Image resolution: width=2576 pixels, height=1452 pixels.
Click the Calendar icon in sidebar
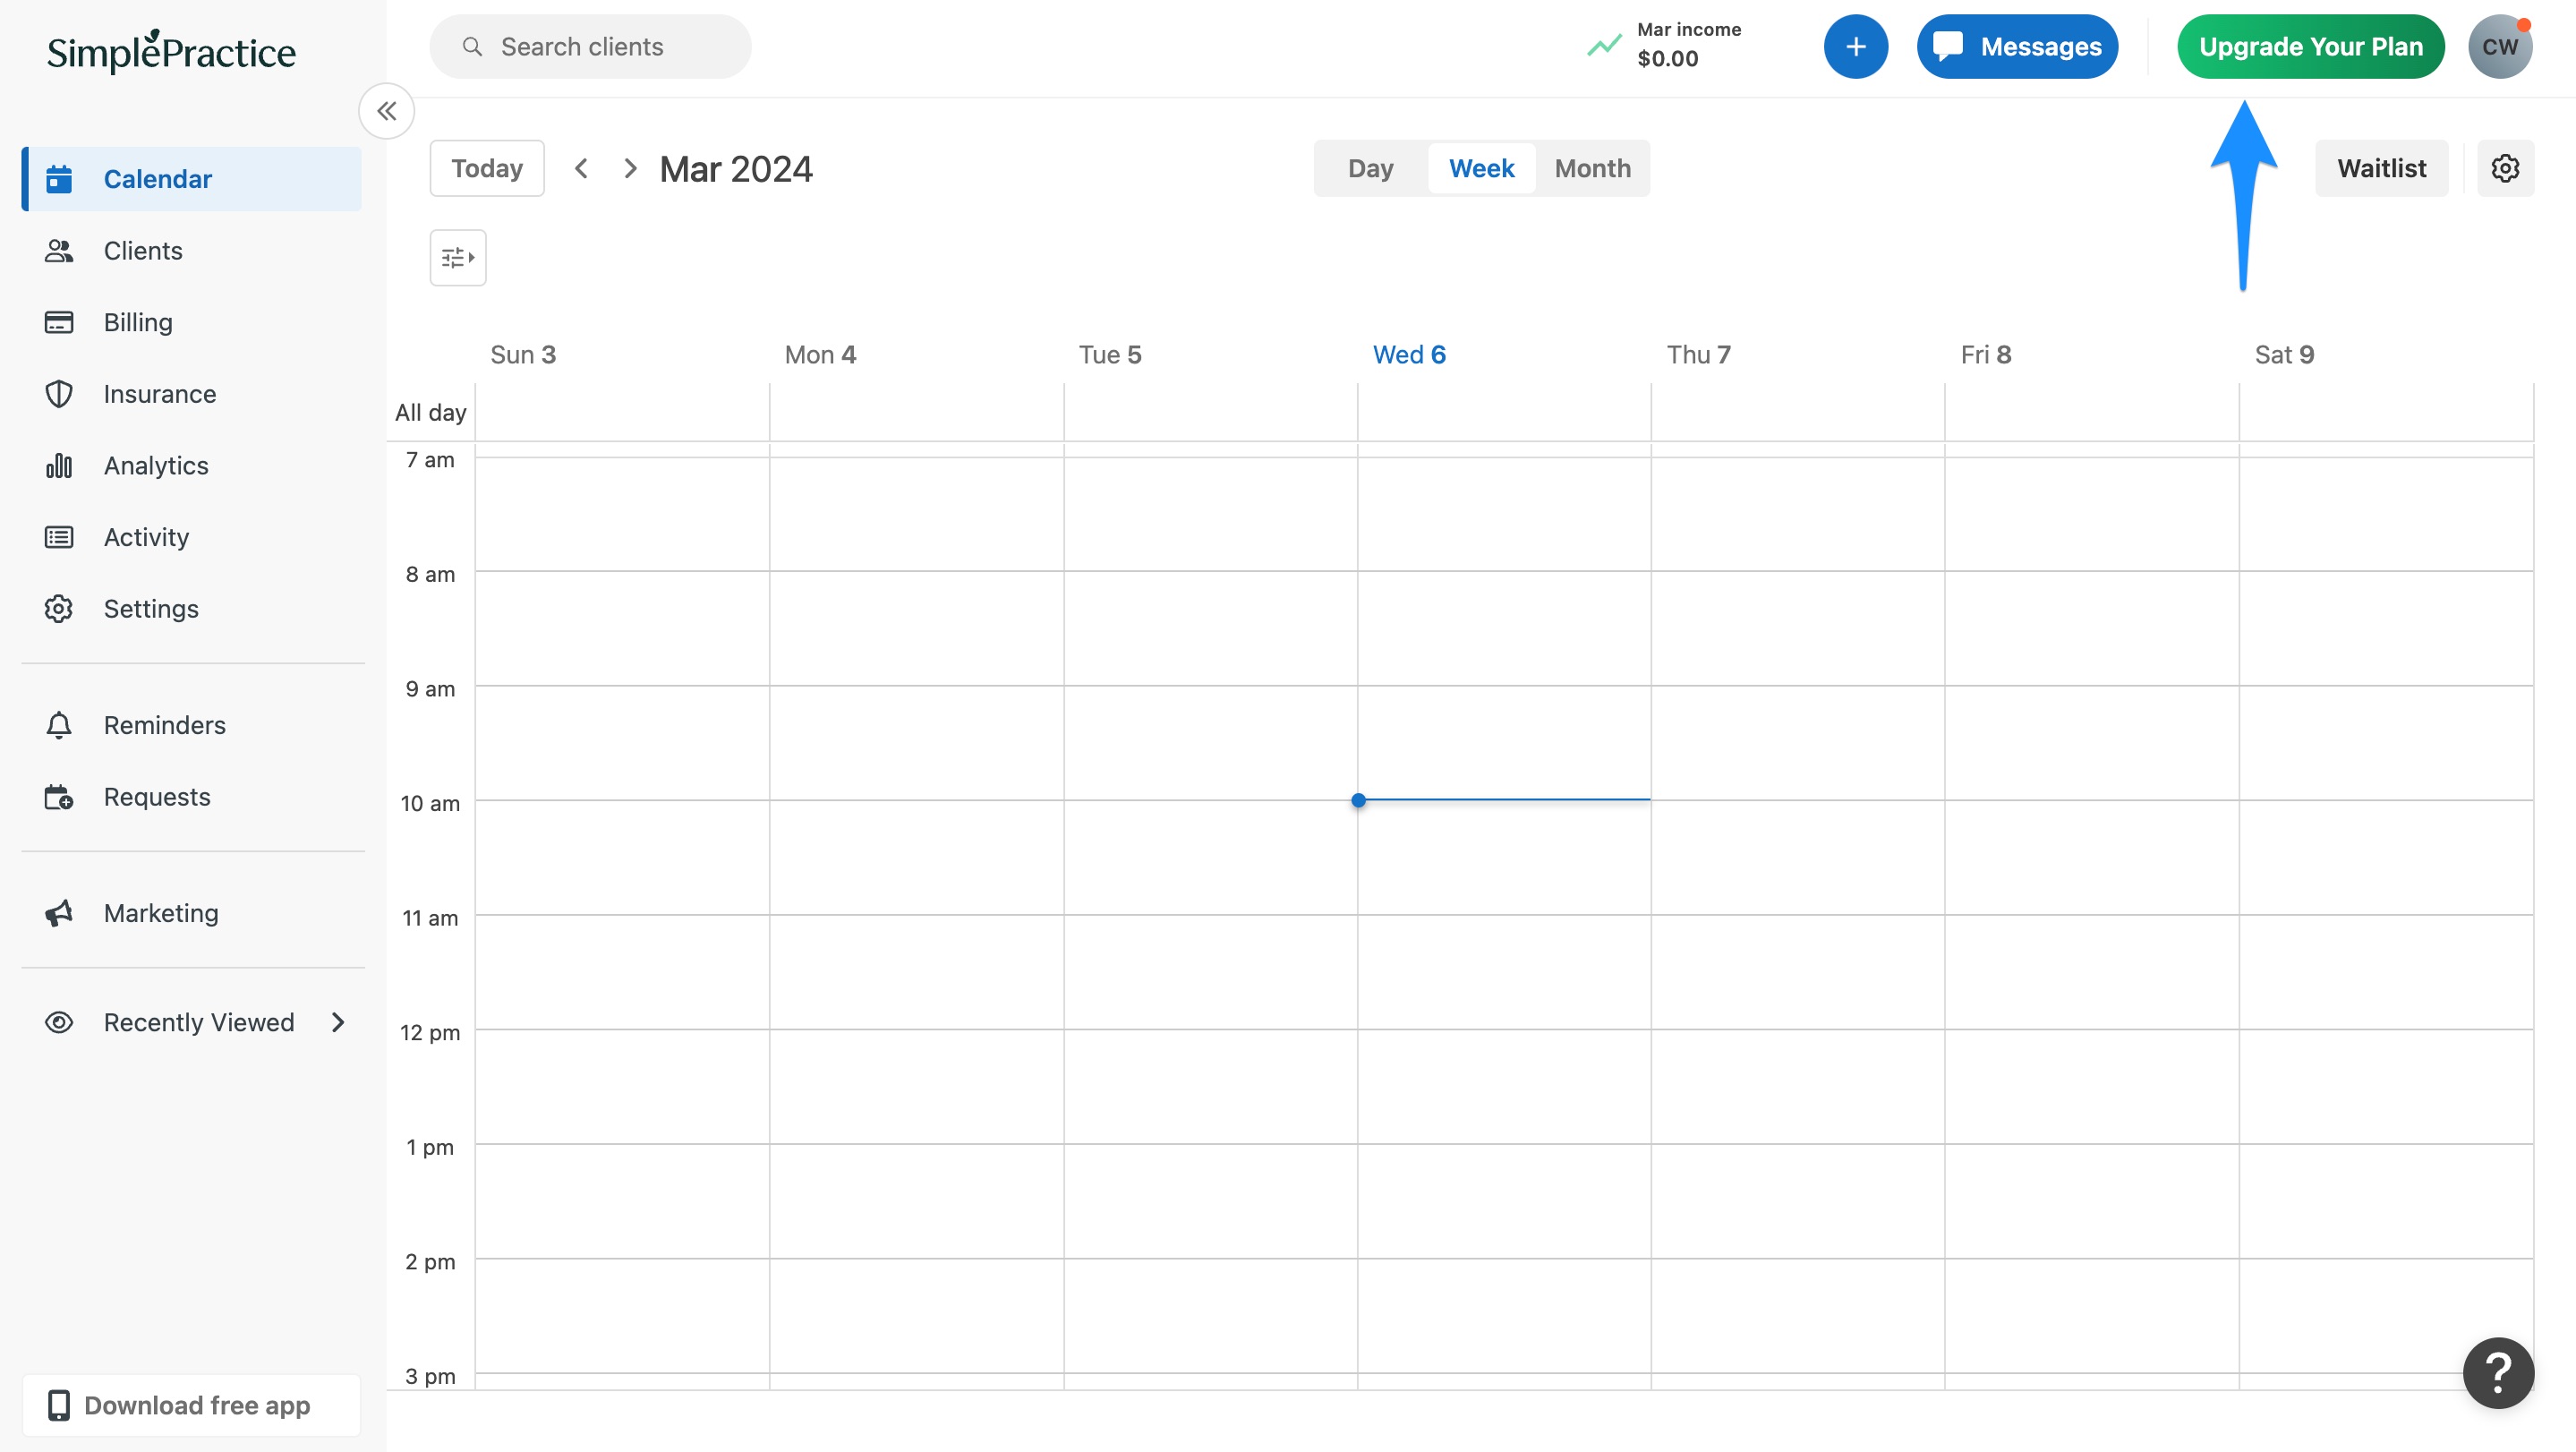click(x=59, y=179)
